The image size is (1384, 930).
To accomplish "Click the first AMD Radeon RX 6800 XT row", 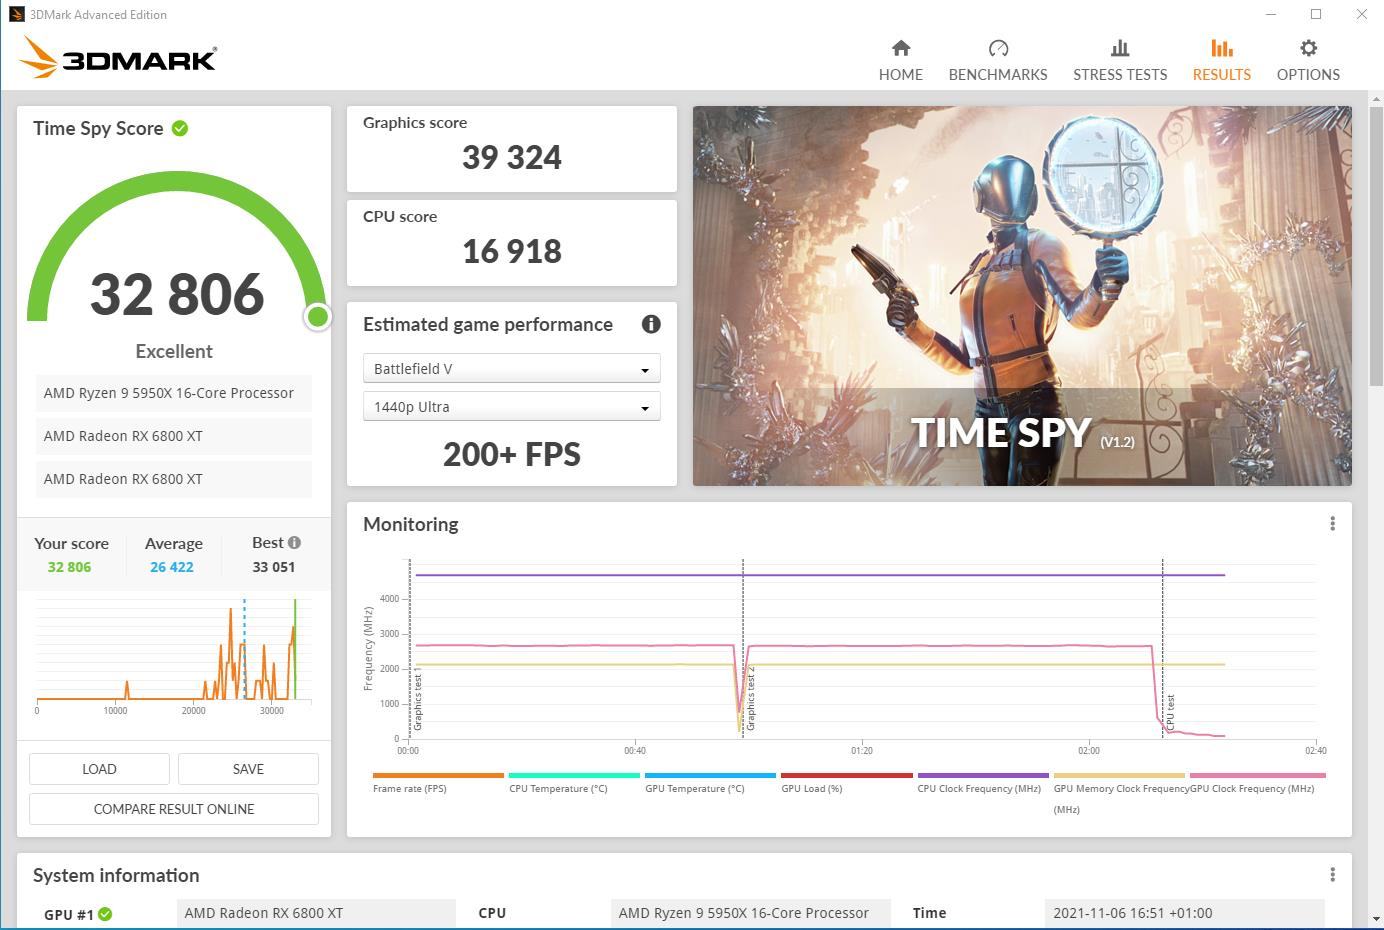I will point(174,436).
